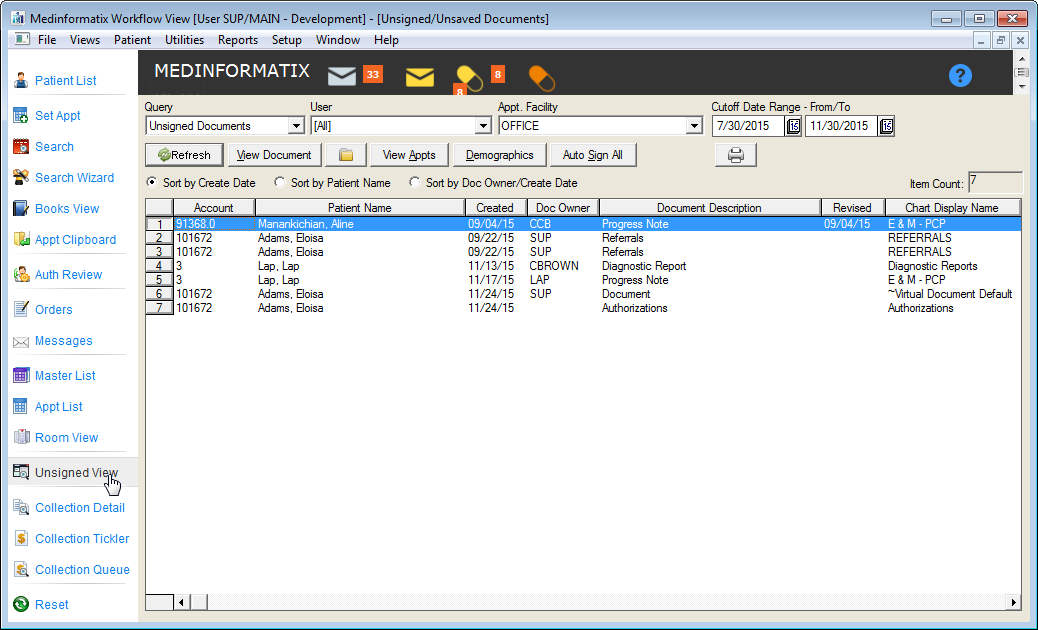Open the Utilities menu
The height and width of the screenshot is (630, 1038).
click(x=185, y=40)
